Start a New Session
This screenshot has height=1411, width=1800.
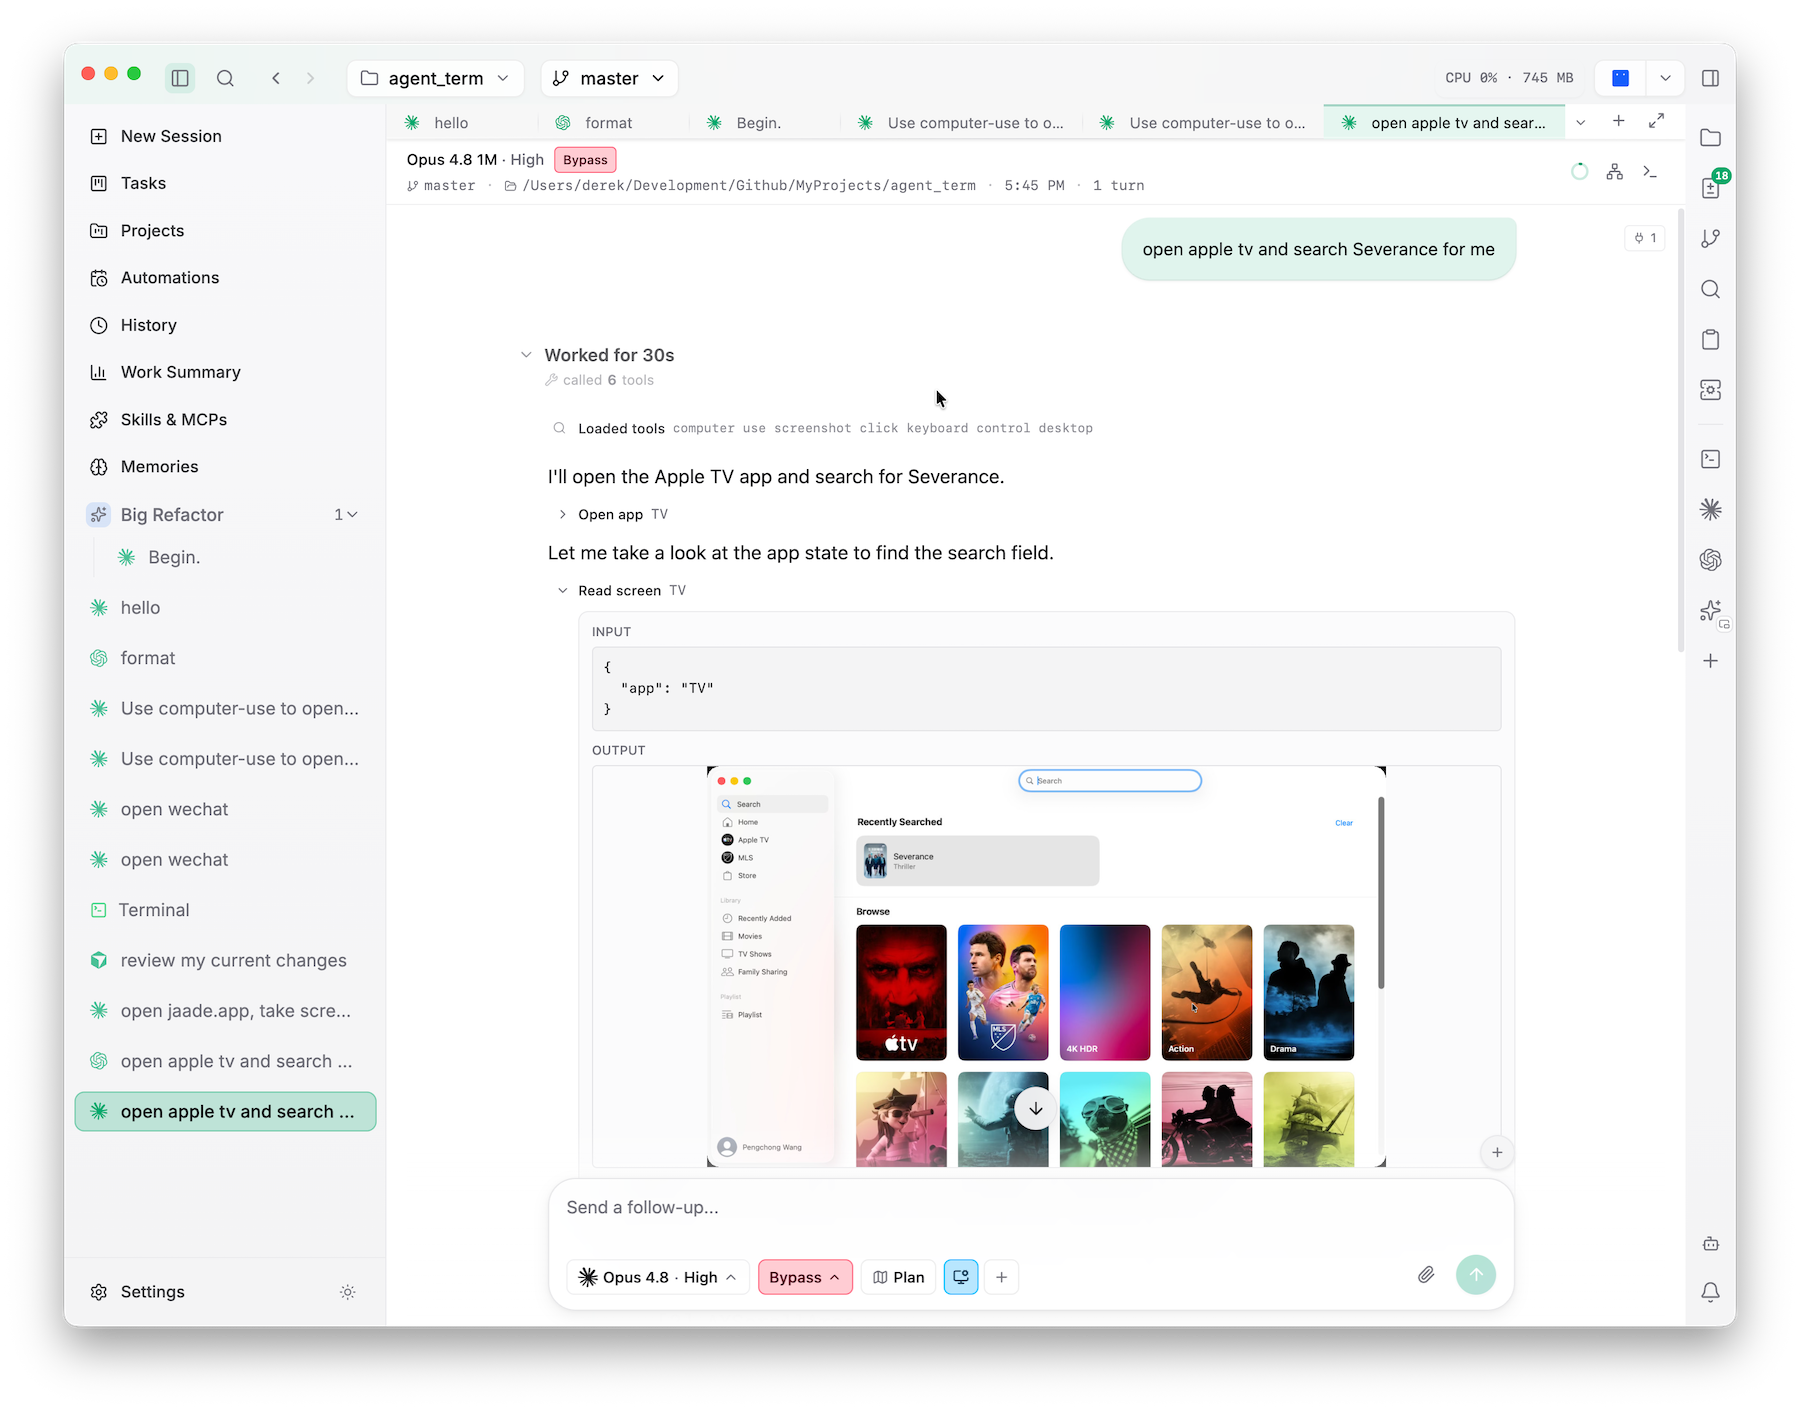225,136
